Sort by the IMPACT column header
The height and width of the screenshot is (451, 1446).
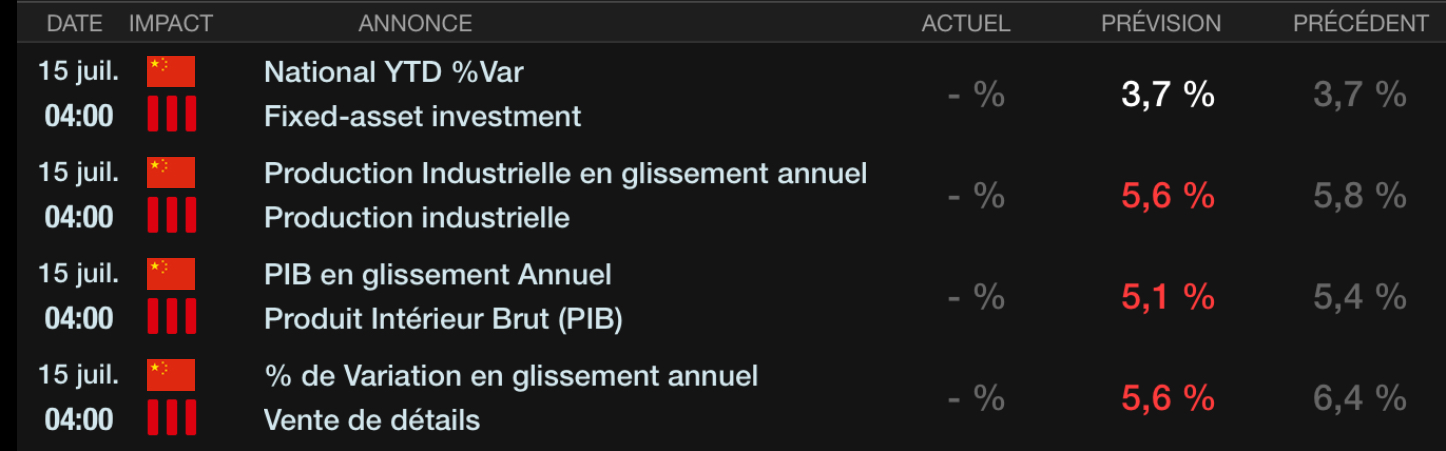[x=171, y=23]
